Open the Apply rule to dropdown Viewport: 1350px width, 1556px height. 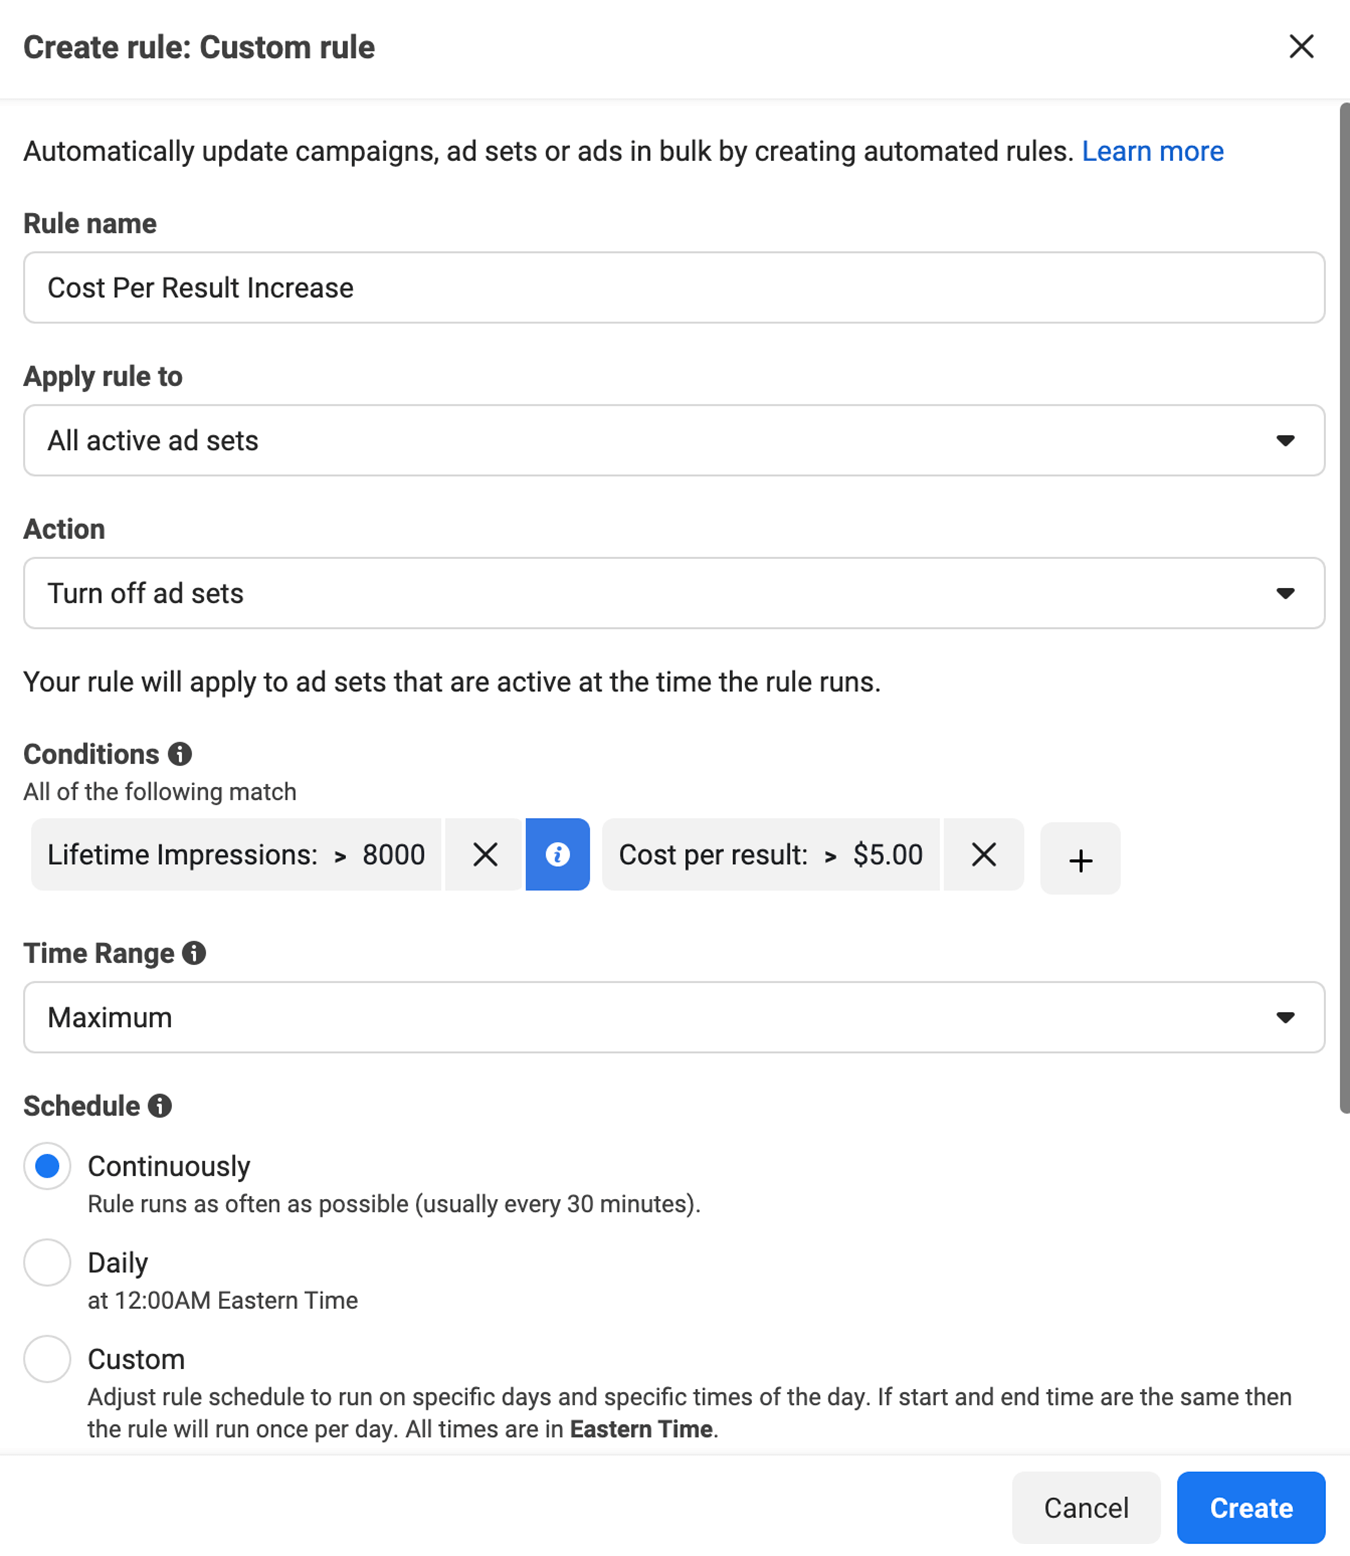tap(674, 441)
